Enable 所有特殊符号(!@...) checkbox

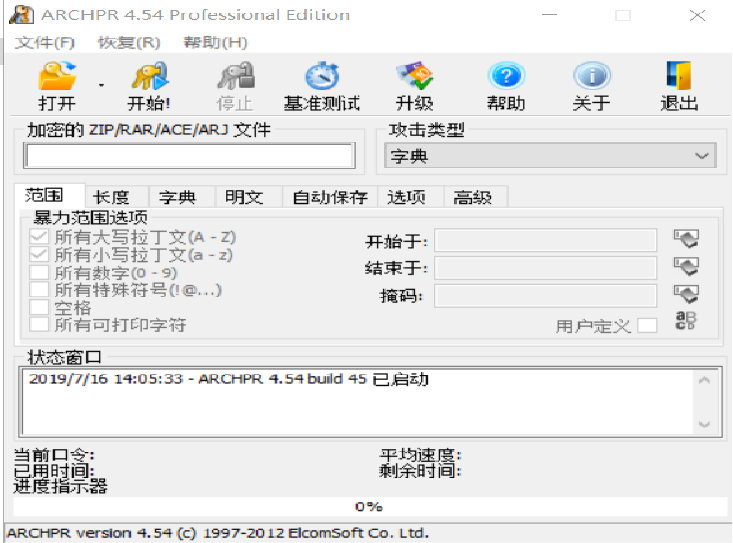click(39, 289)
